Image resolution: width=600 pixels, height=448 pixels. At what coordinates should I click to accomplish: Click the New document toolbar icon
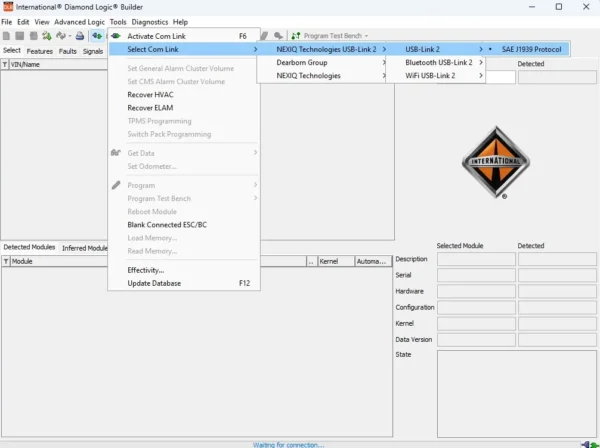[x=6, y=36]
